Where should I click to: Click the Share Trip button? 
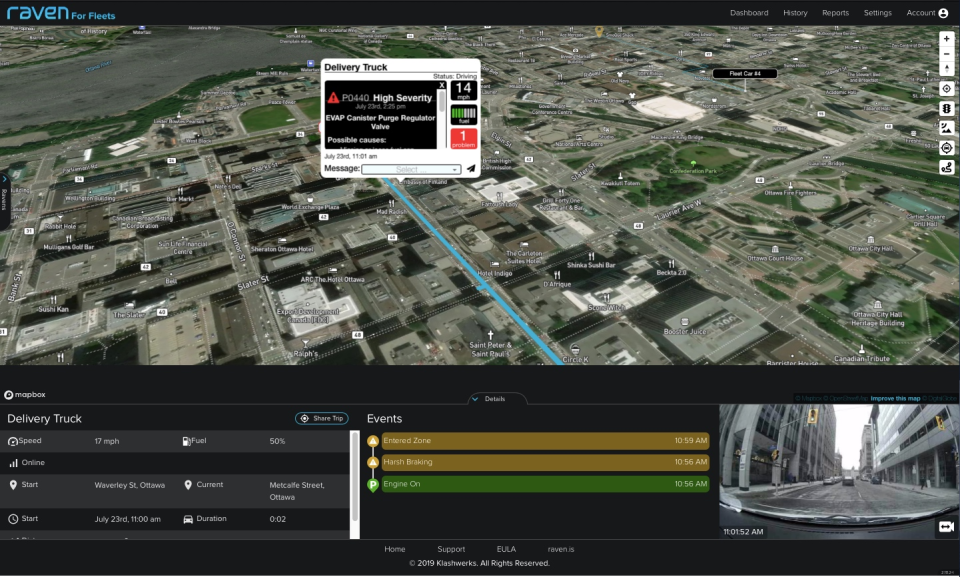coord(320,418)
